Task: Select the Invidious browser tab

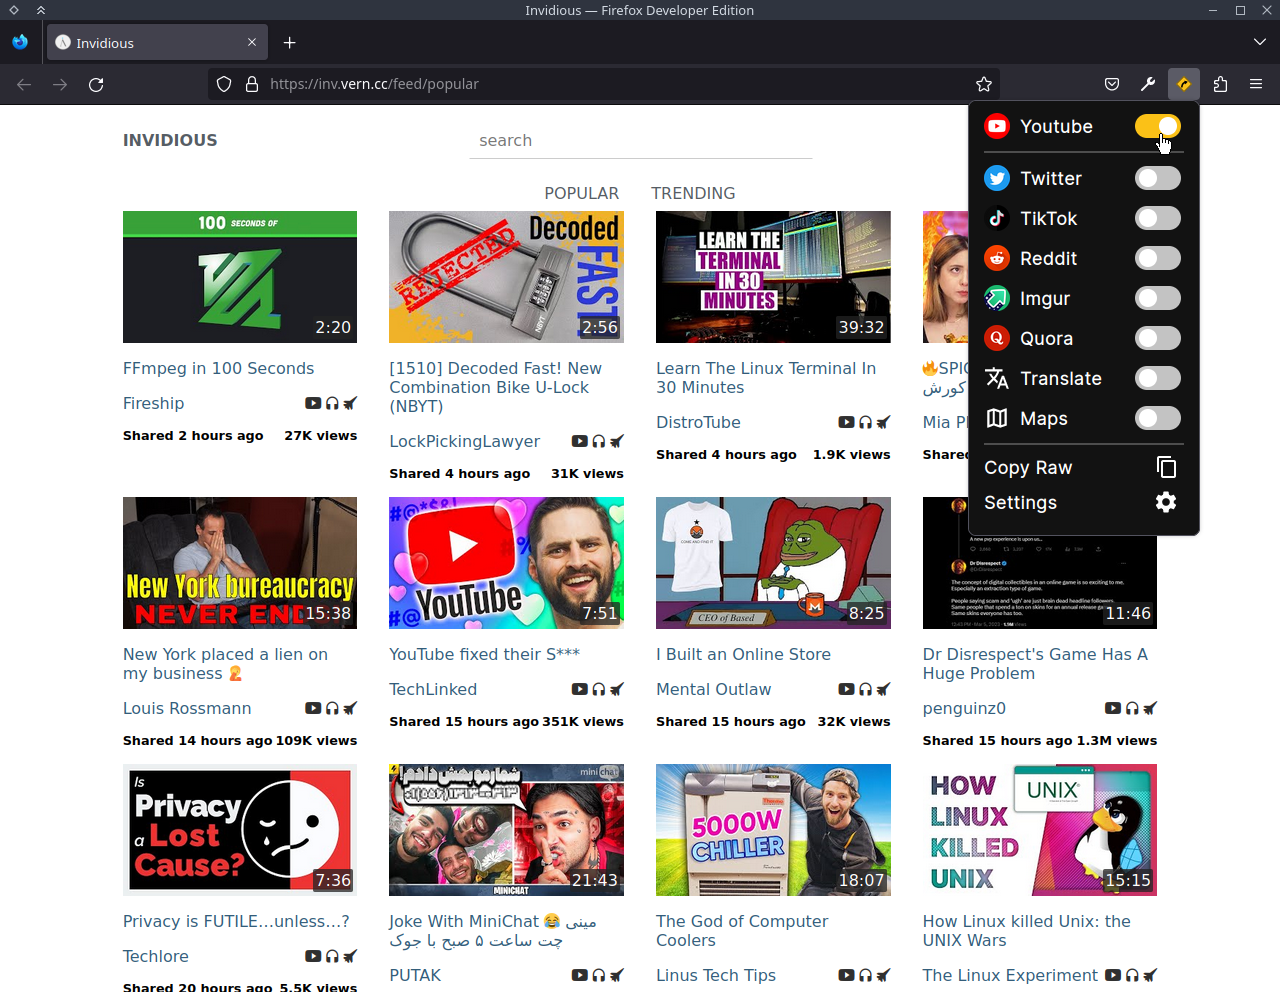Action: [157, 43]
